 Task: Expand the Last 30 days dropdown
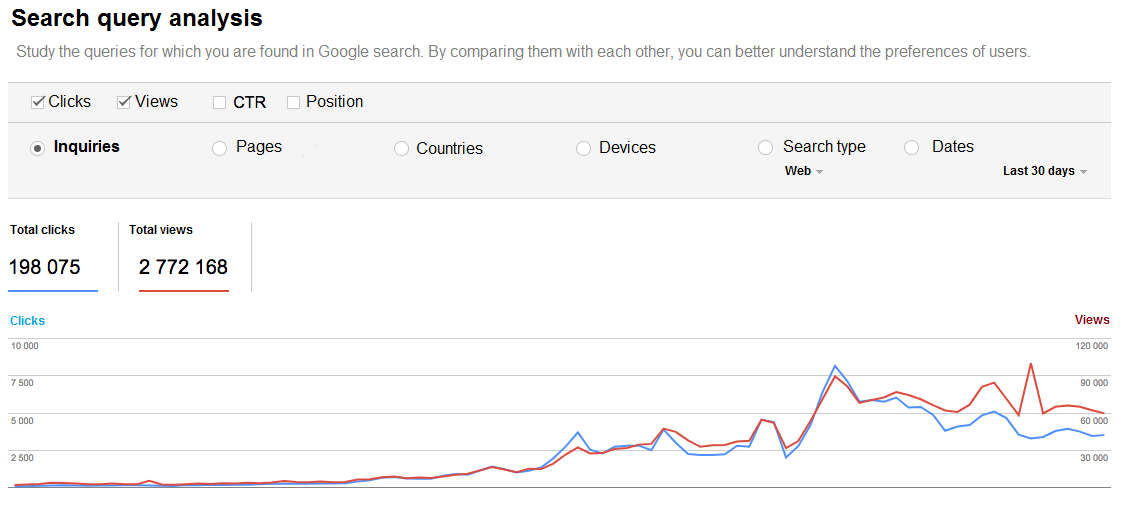1044,171
